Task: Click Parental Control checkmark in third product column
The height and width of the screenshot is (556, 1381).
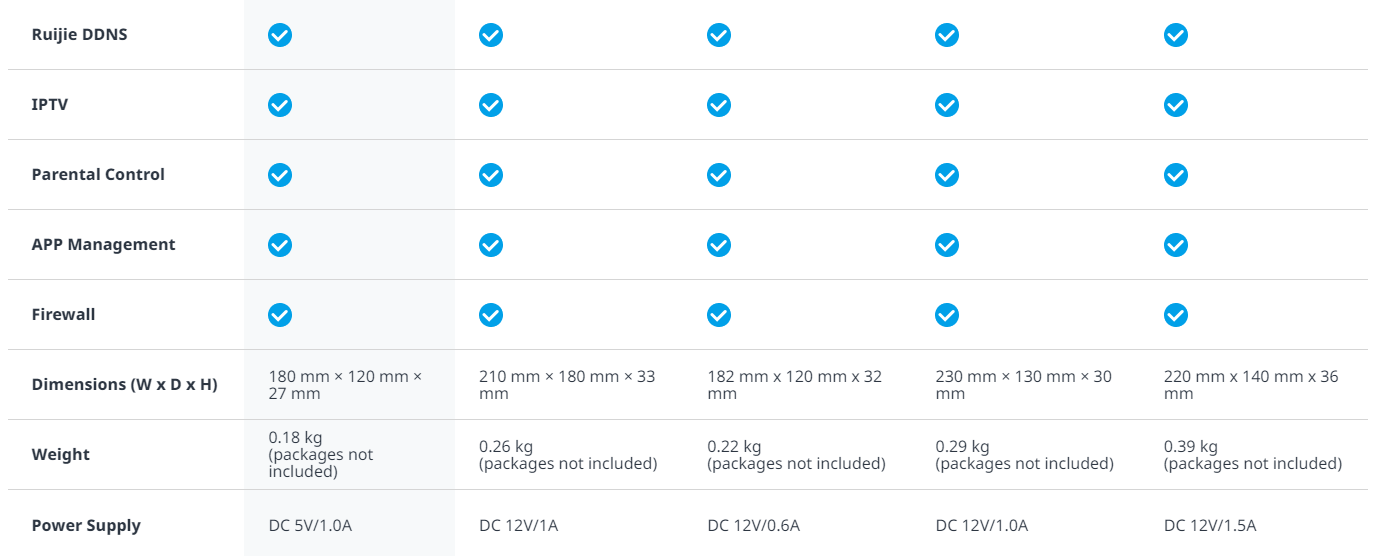Action: 719,175
